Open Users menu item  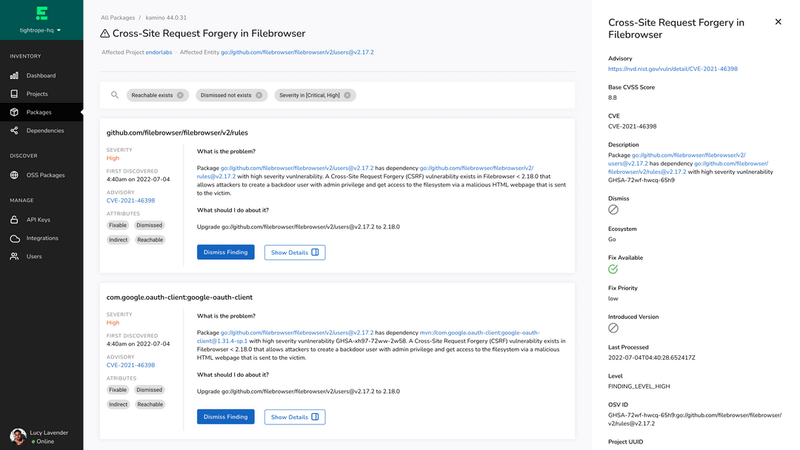(x=34, y=256)
